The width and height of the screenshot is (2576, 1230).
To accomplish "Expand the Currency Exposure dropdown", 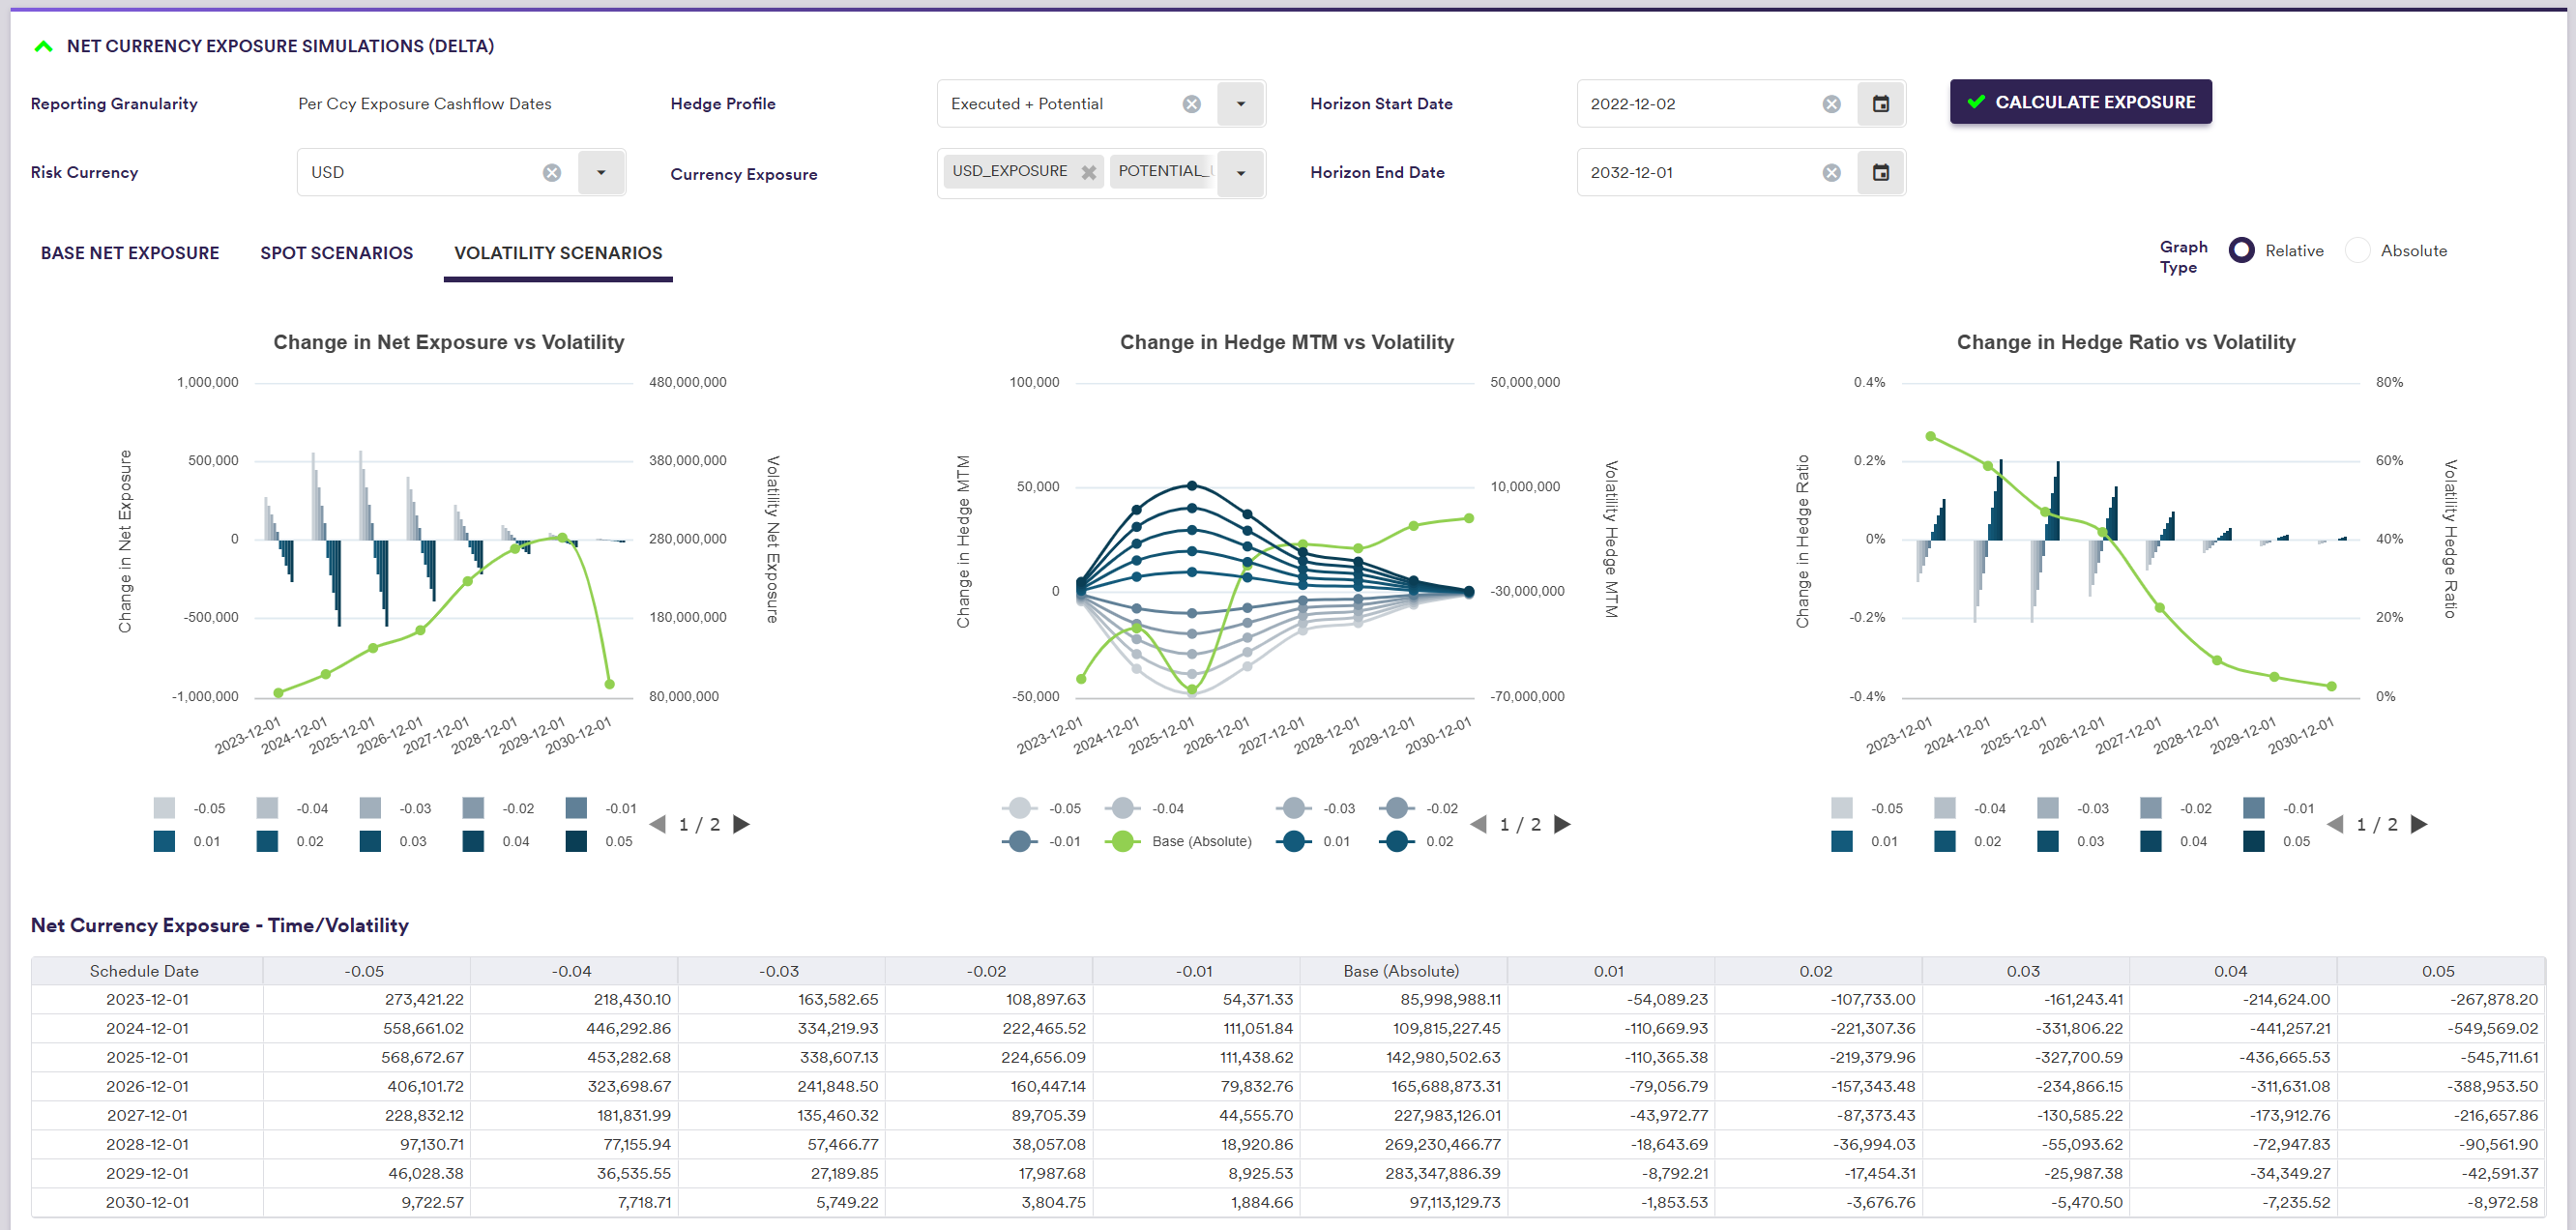I will (1240, 173).
